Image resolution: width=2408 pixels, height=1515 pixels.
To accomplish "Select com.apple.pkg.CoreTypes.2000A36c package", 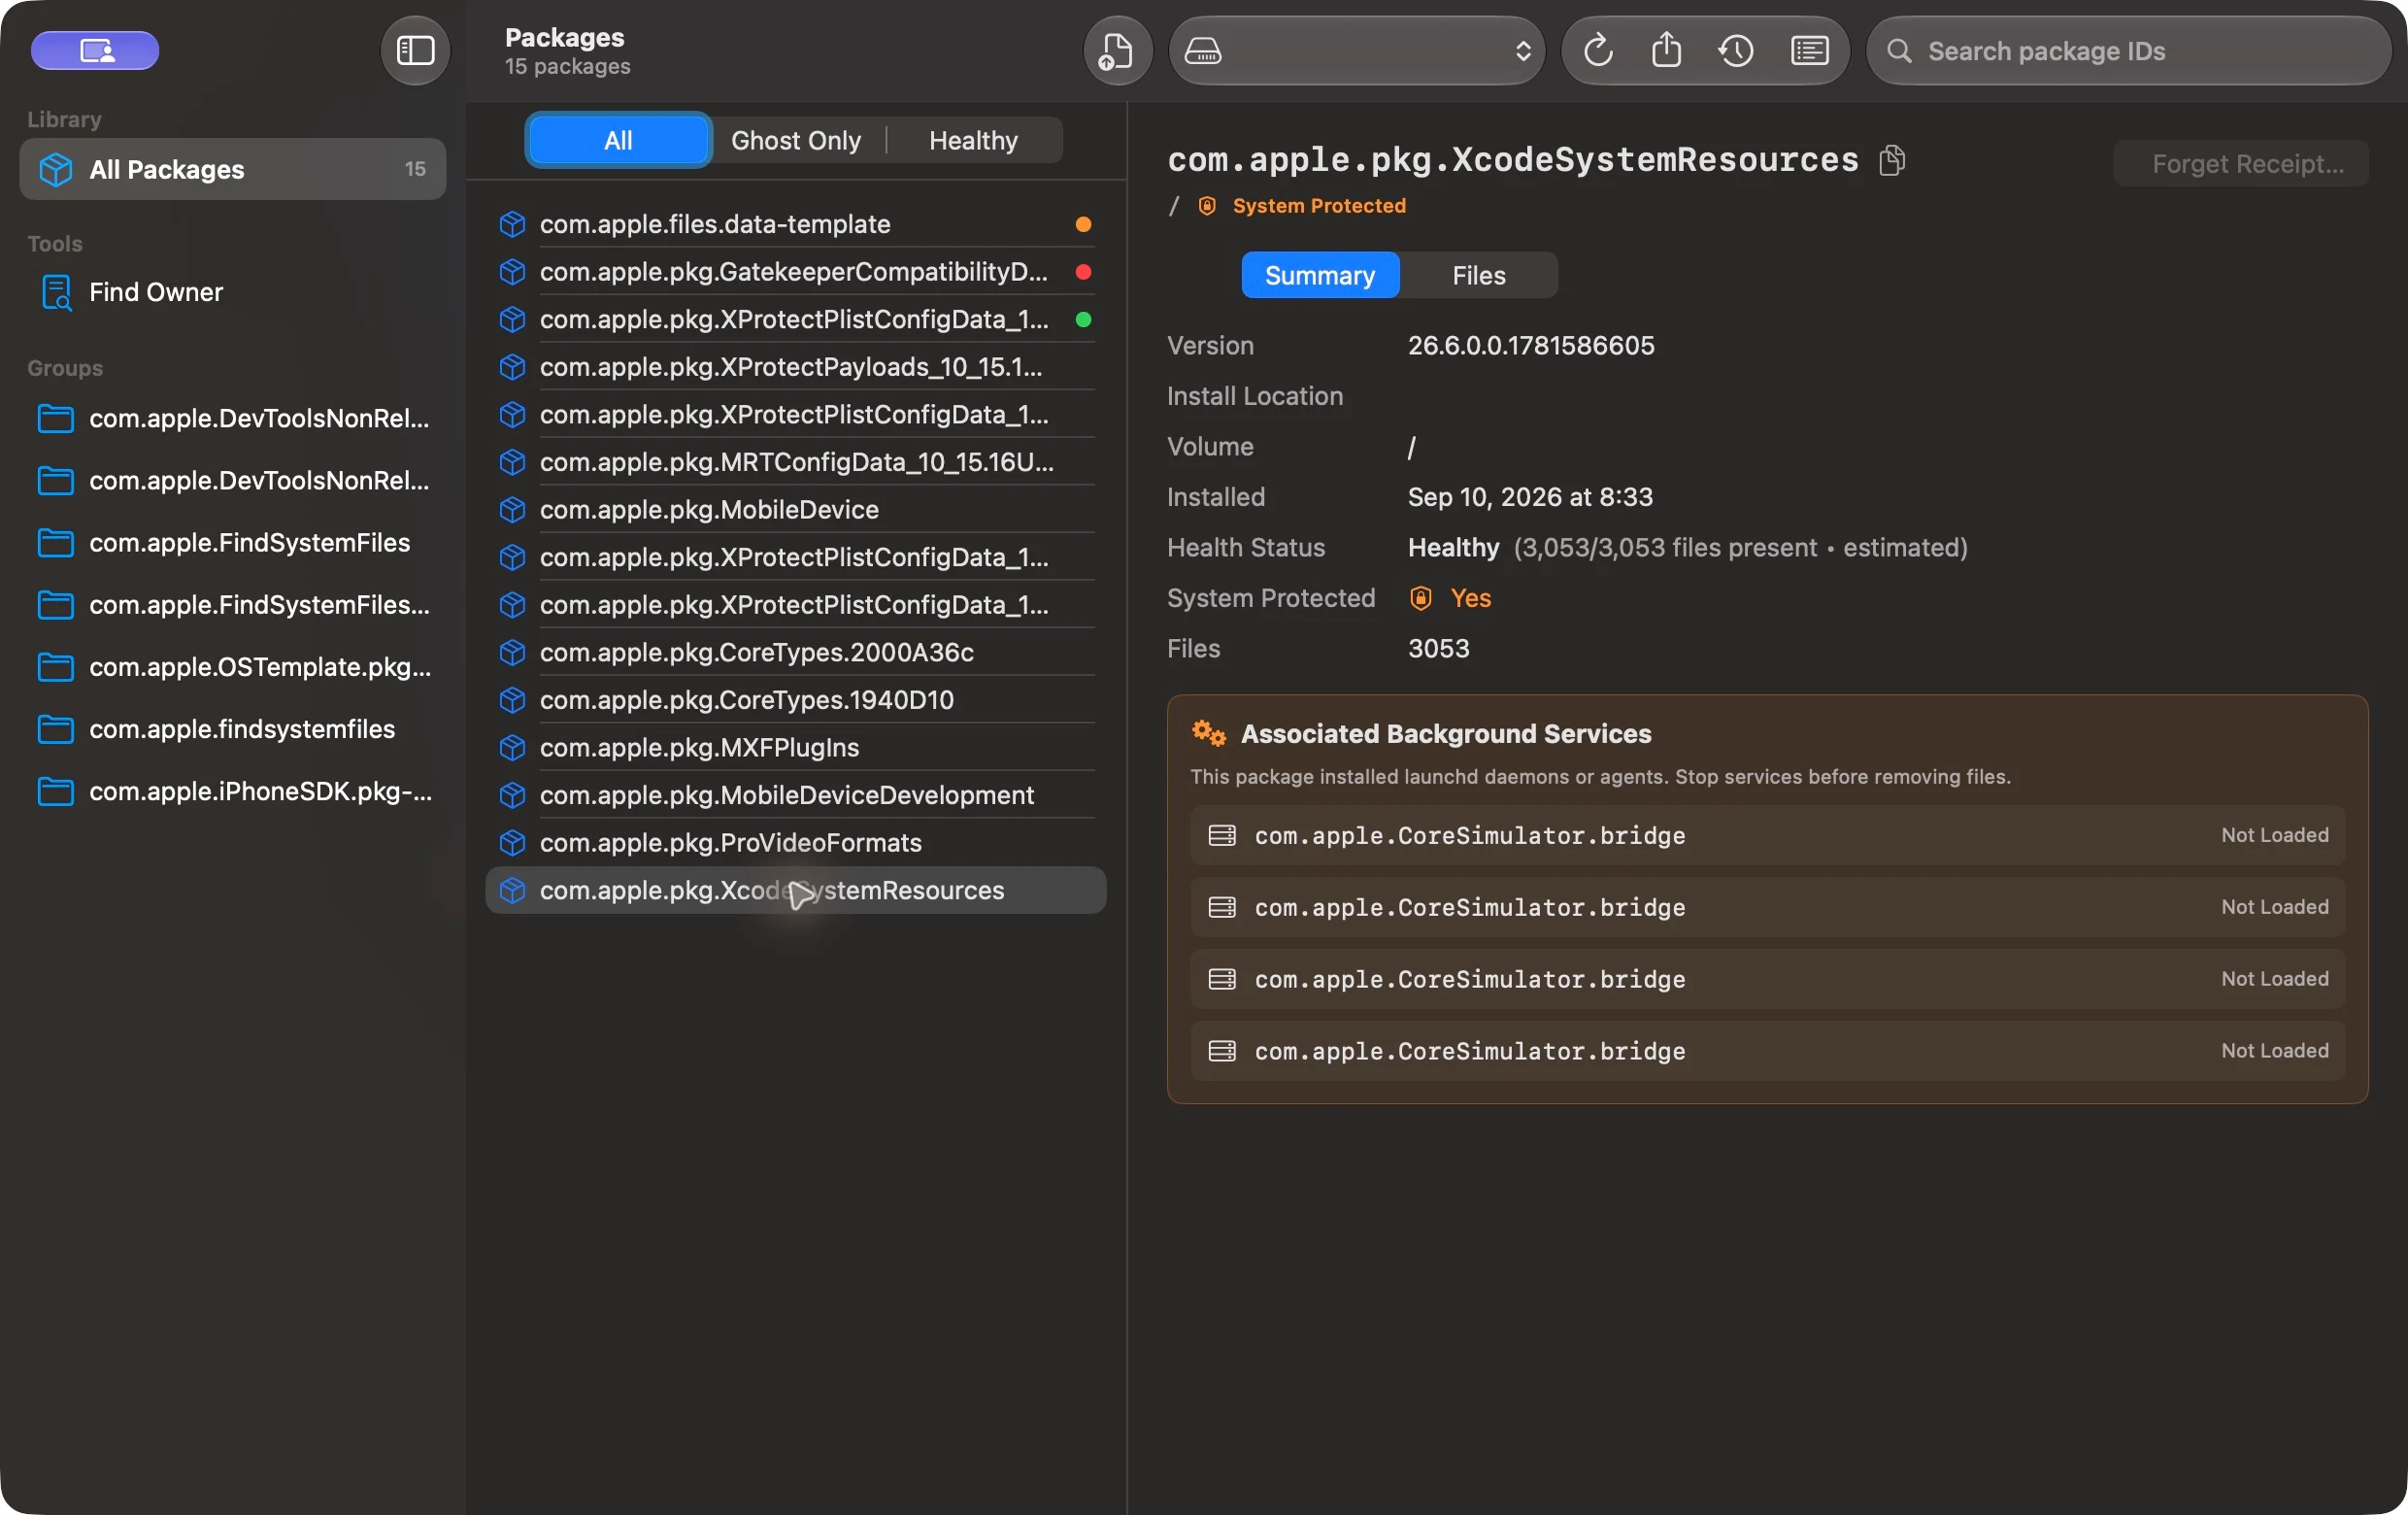I will tap(795, 652).
